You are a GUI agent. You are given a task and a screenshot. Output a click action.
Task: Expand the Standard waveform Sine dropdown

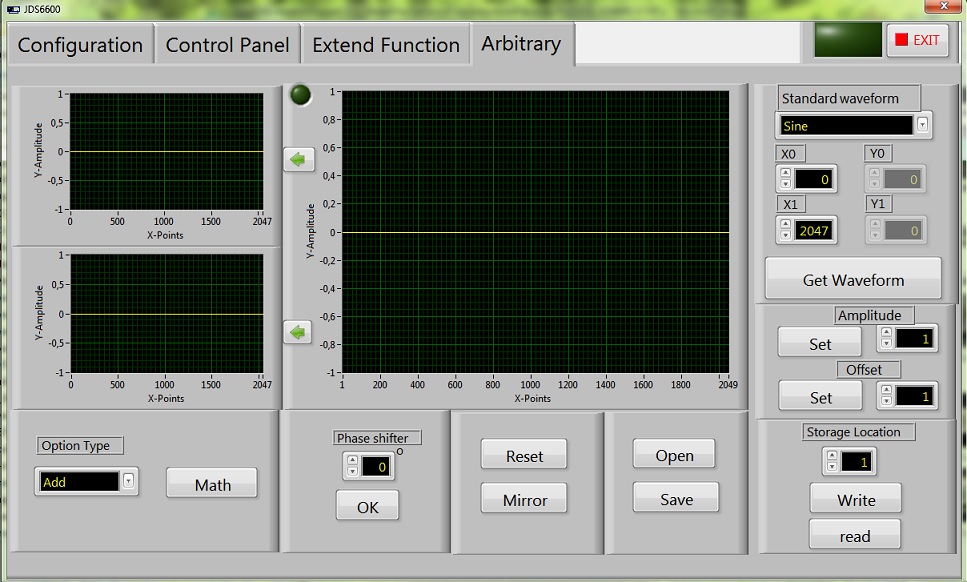(922, 125)
